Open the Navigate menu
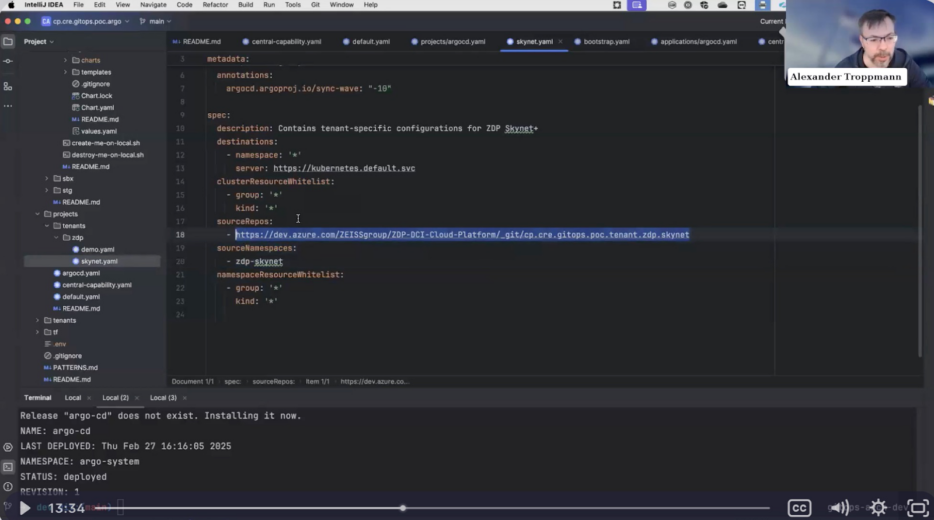Image resolution: width=934 pixels, height=520 pixels. click(153, 5)
